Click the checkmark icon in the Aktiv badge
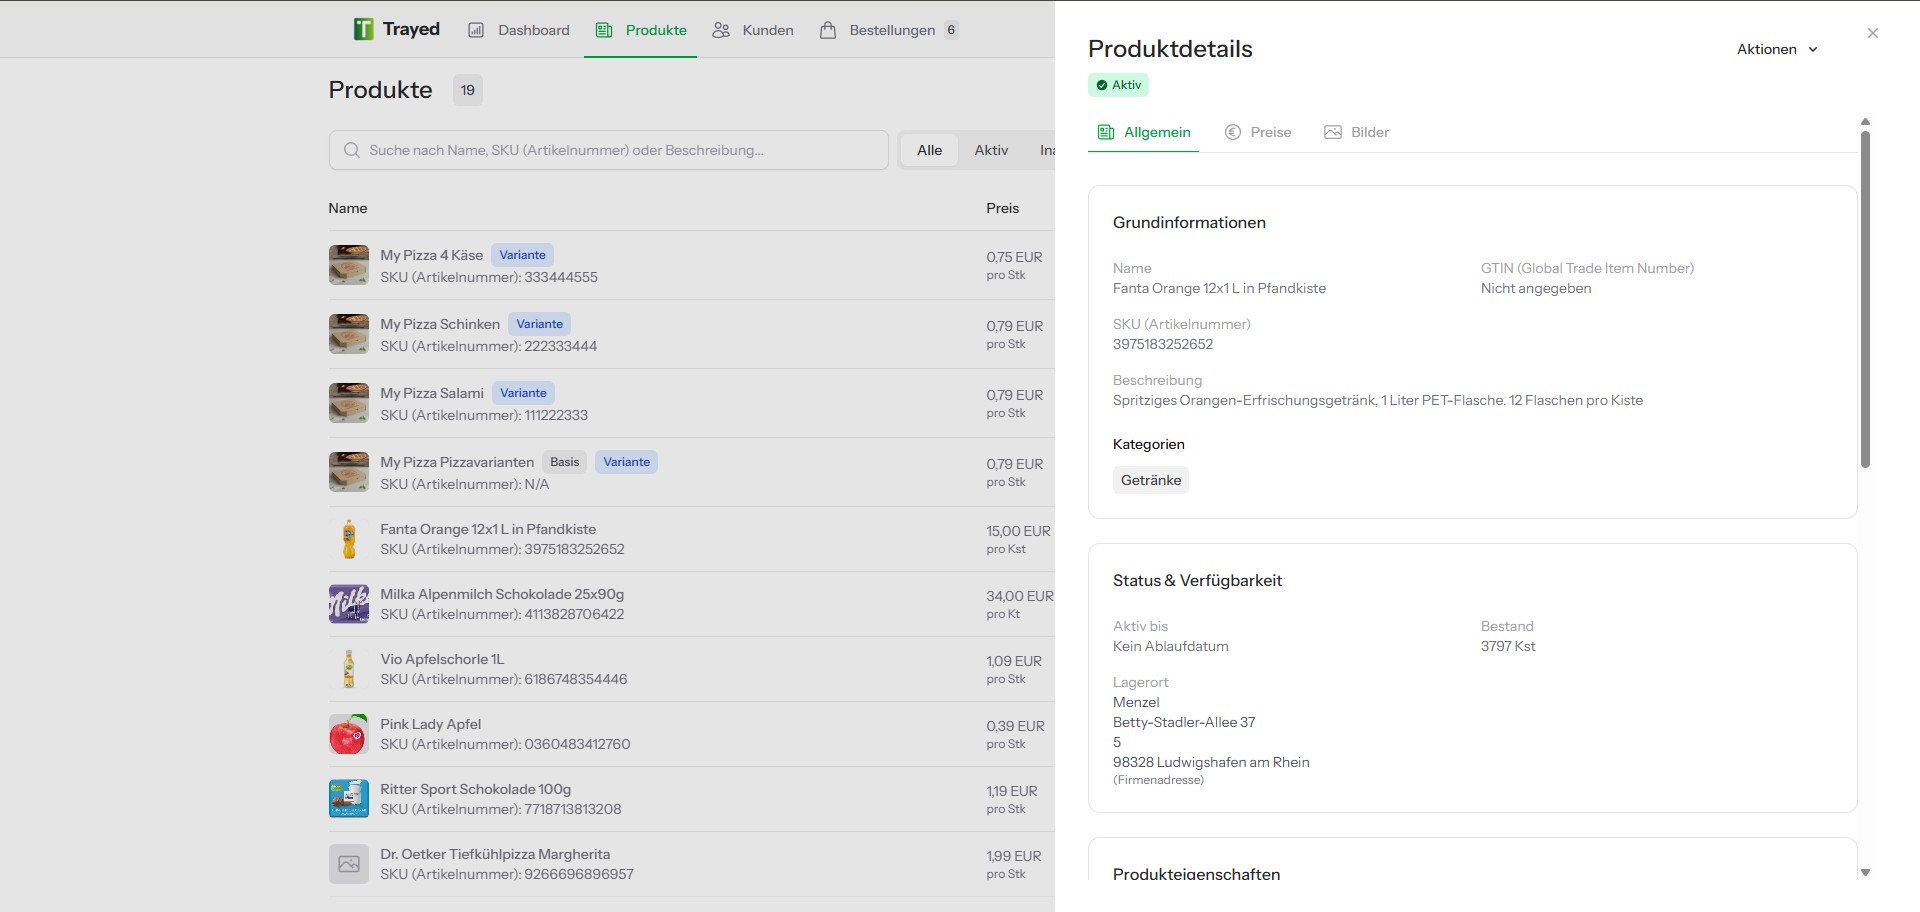Viewport: 1920px width, 912px height. click(1104, 85)
